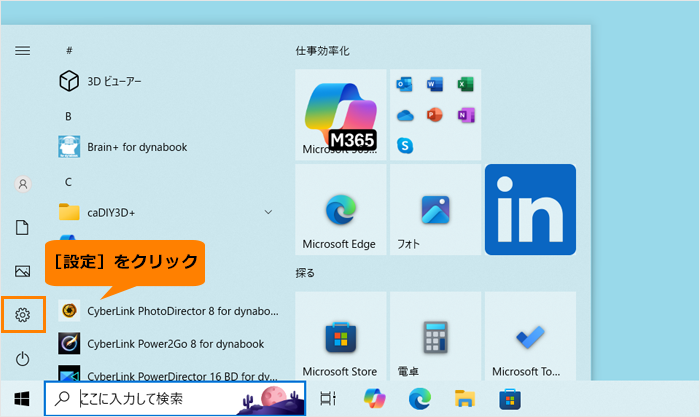Open Word icon in Office tile

coord(435,84)
